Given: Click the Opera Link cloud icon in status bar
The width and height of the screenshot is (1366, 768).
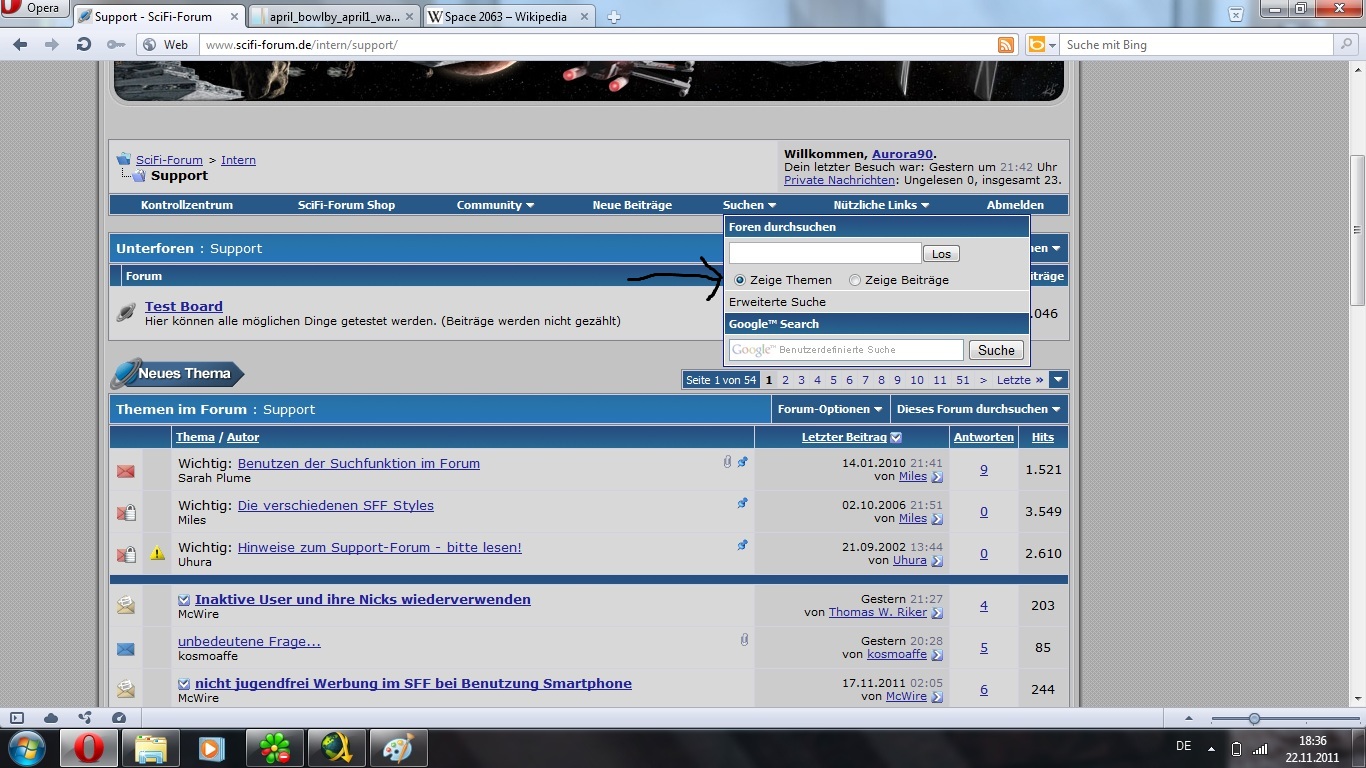Looking at the screenshot, I should (51, 718).
